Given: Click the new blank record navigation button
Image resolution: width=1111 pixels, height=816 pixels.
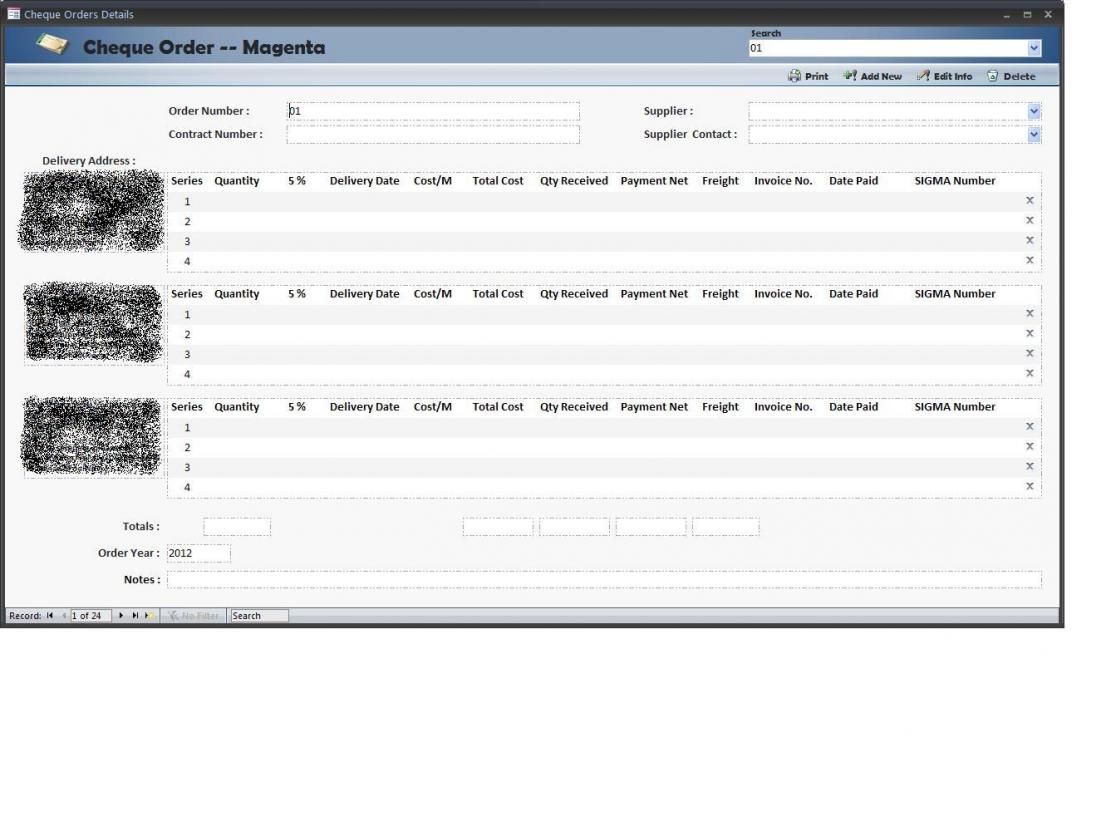Looking at the screenshot, I should 150,616.
